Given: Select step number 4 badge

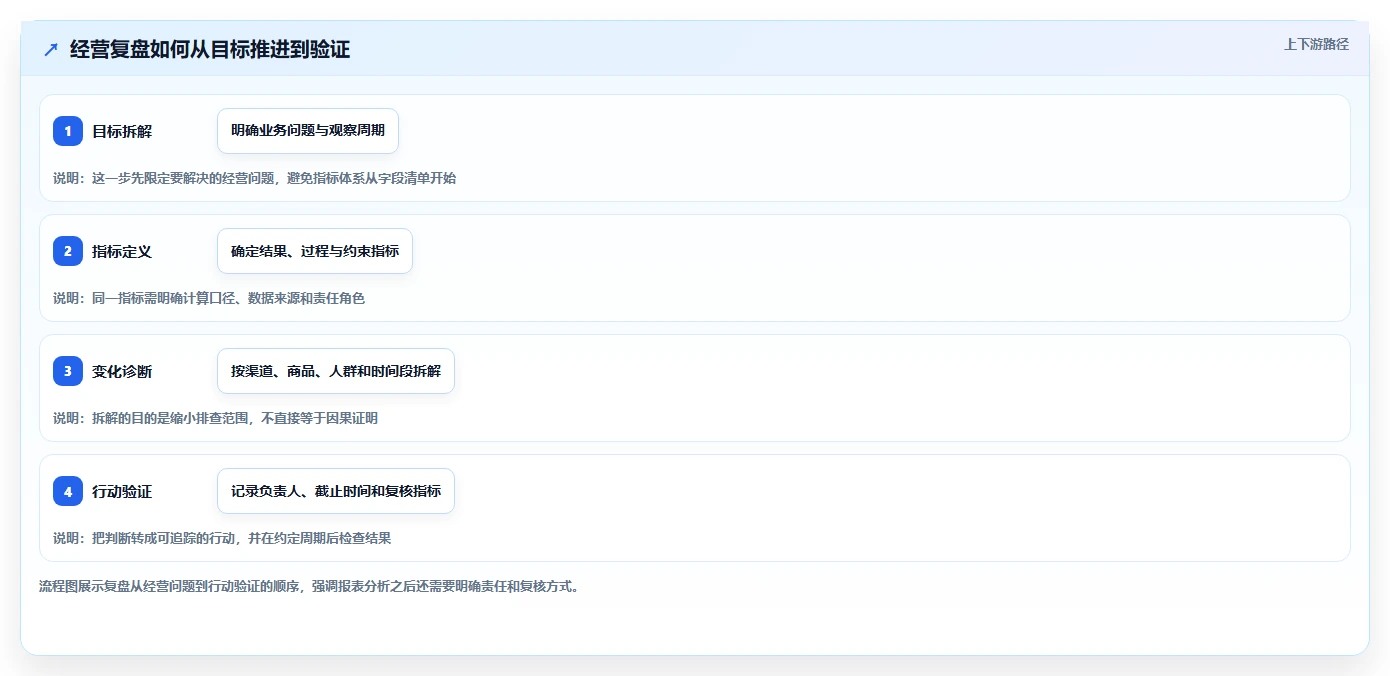Looking at the screenshot, I should [x=68, y=491].
